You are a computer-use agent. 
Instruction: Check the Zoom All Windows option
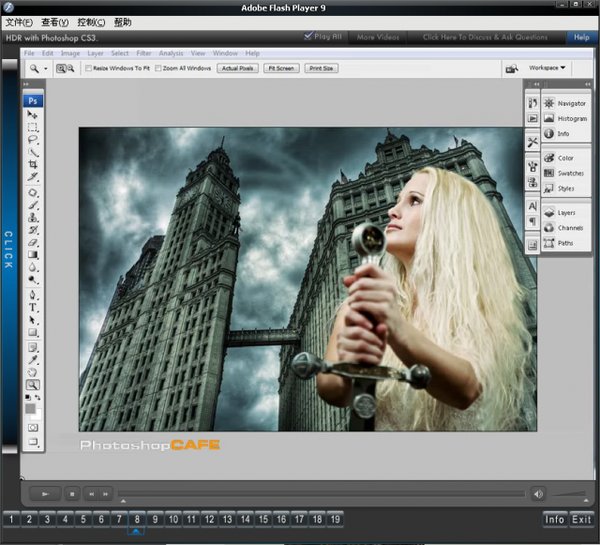pyautogui.click(x=159, y=69)
